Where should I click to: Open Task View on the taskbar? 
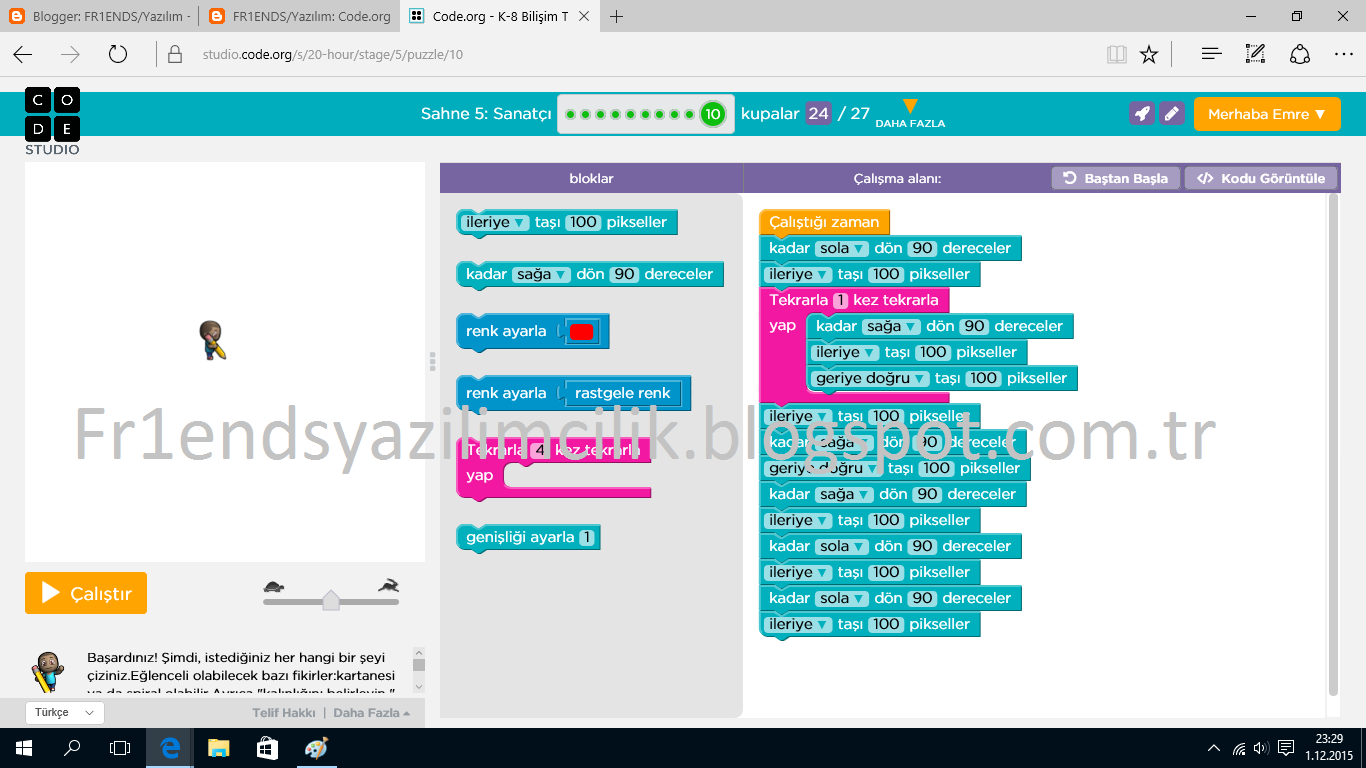point(120,748)
